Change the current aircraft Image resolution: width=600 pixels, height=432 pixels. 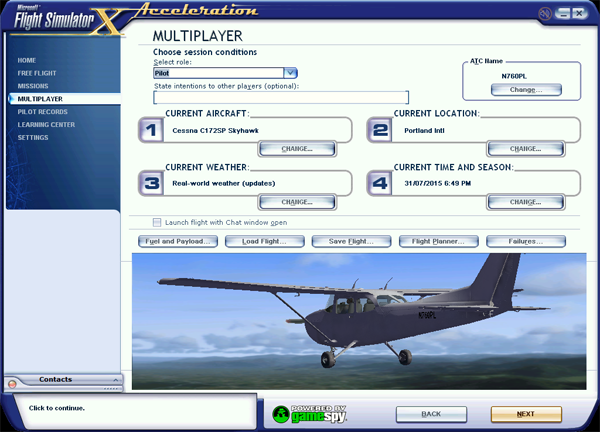[297, 149]
